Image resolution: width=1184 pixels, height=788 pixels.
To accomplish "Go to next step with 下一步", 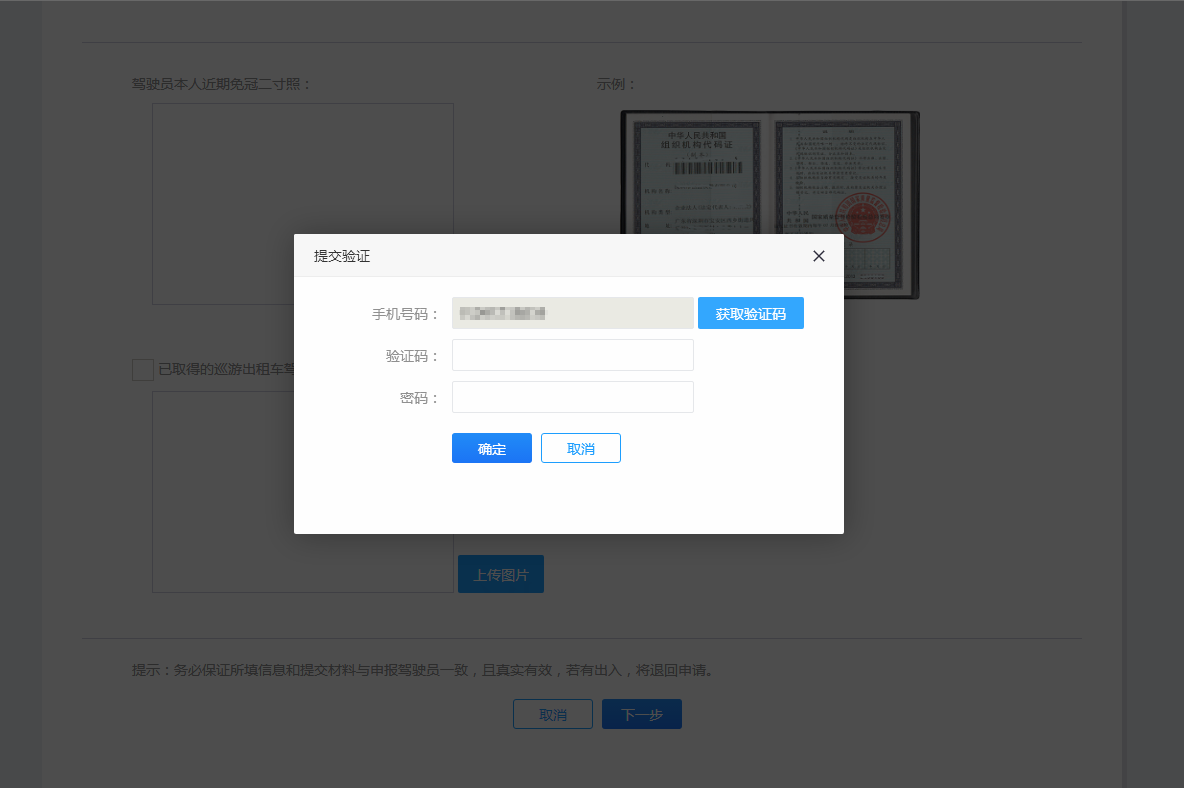I will tap(641, 714).
